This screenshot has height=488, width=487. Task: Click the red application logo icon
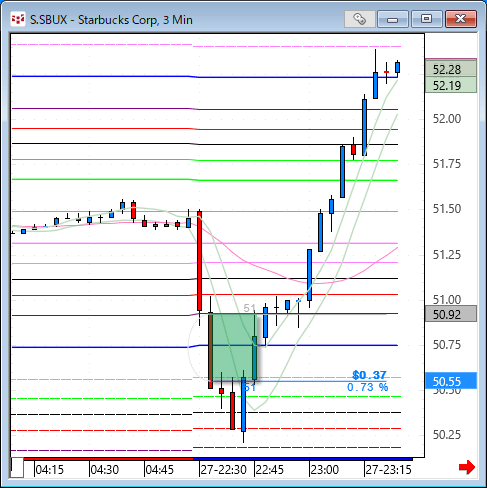tap(18, 19)
